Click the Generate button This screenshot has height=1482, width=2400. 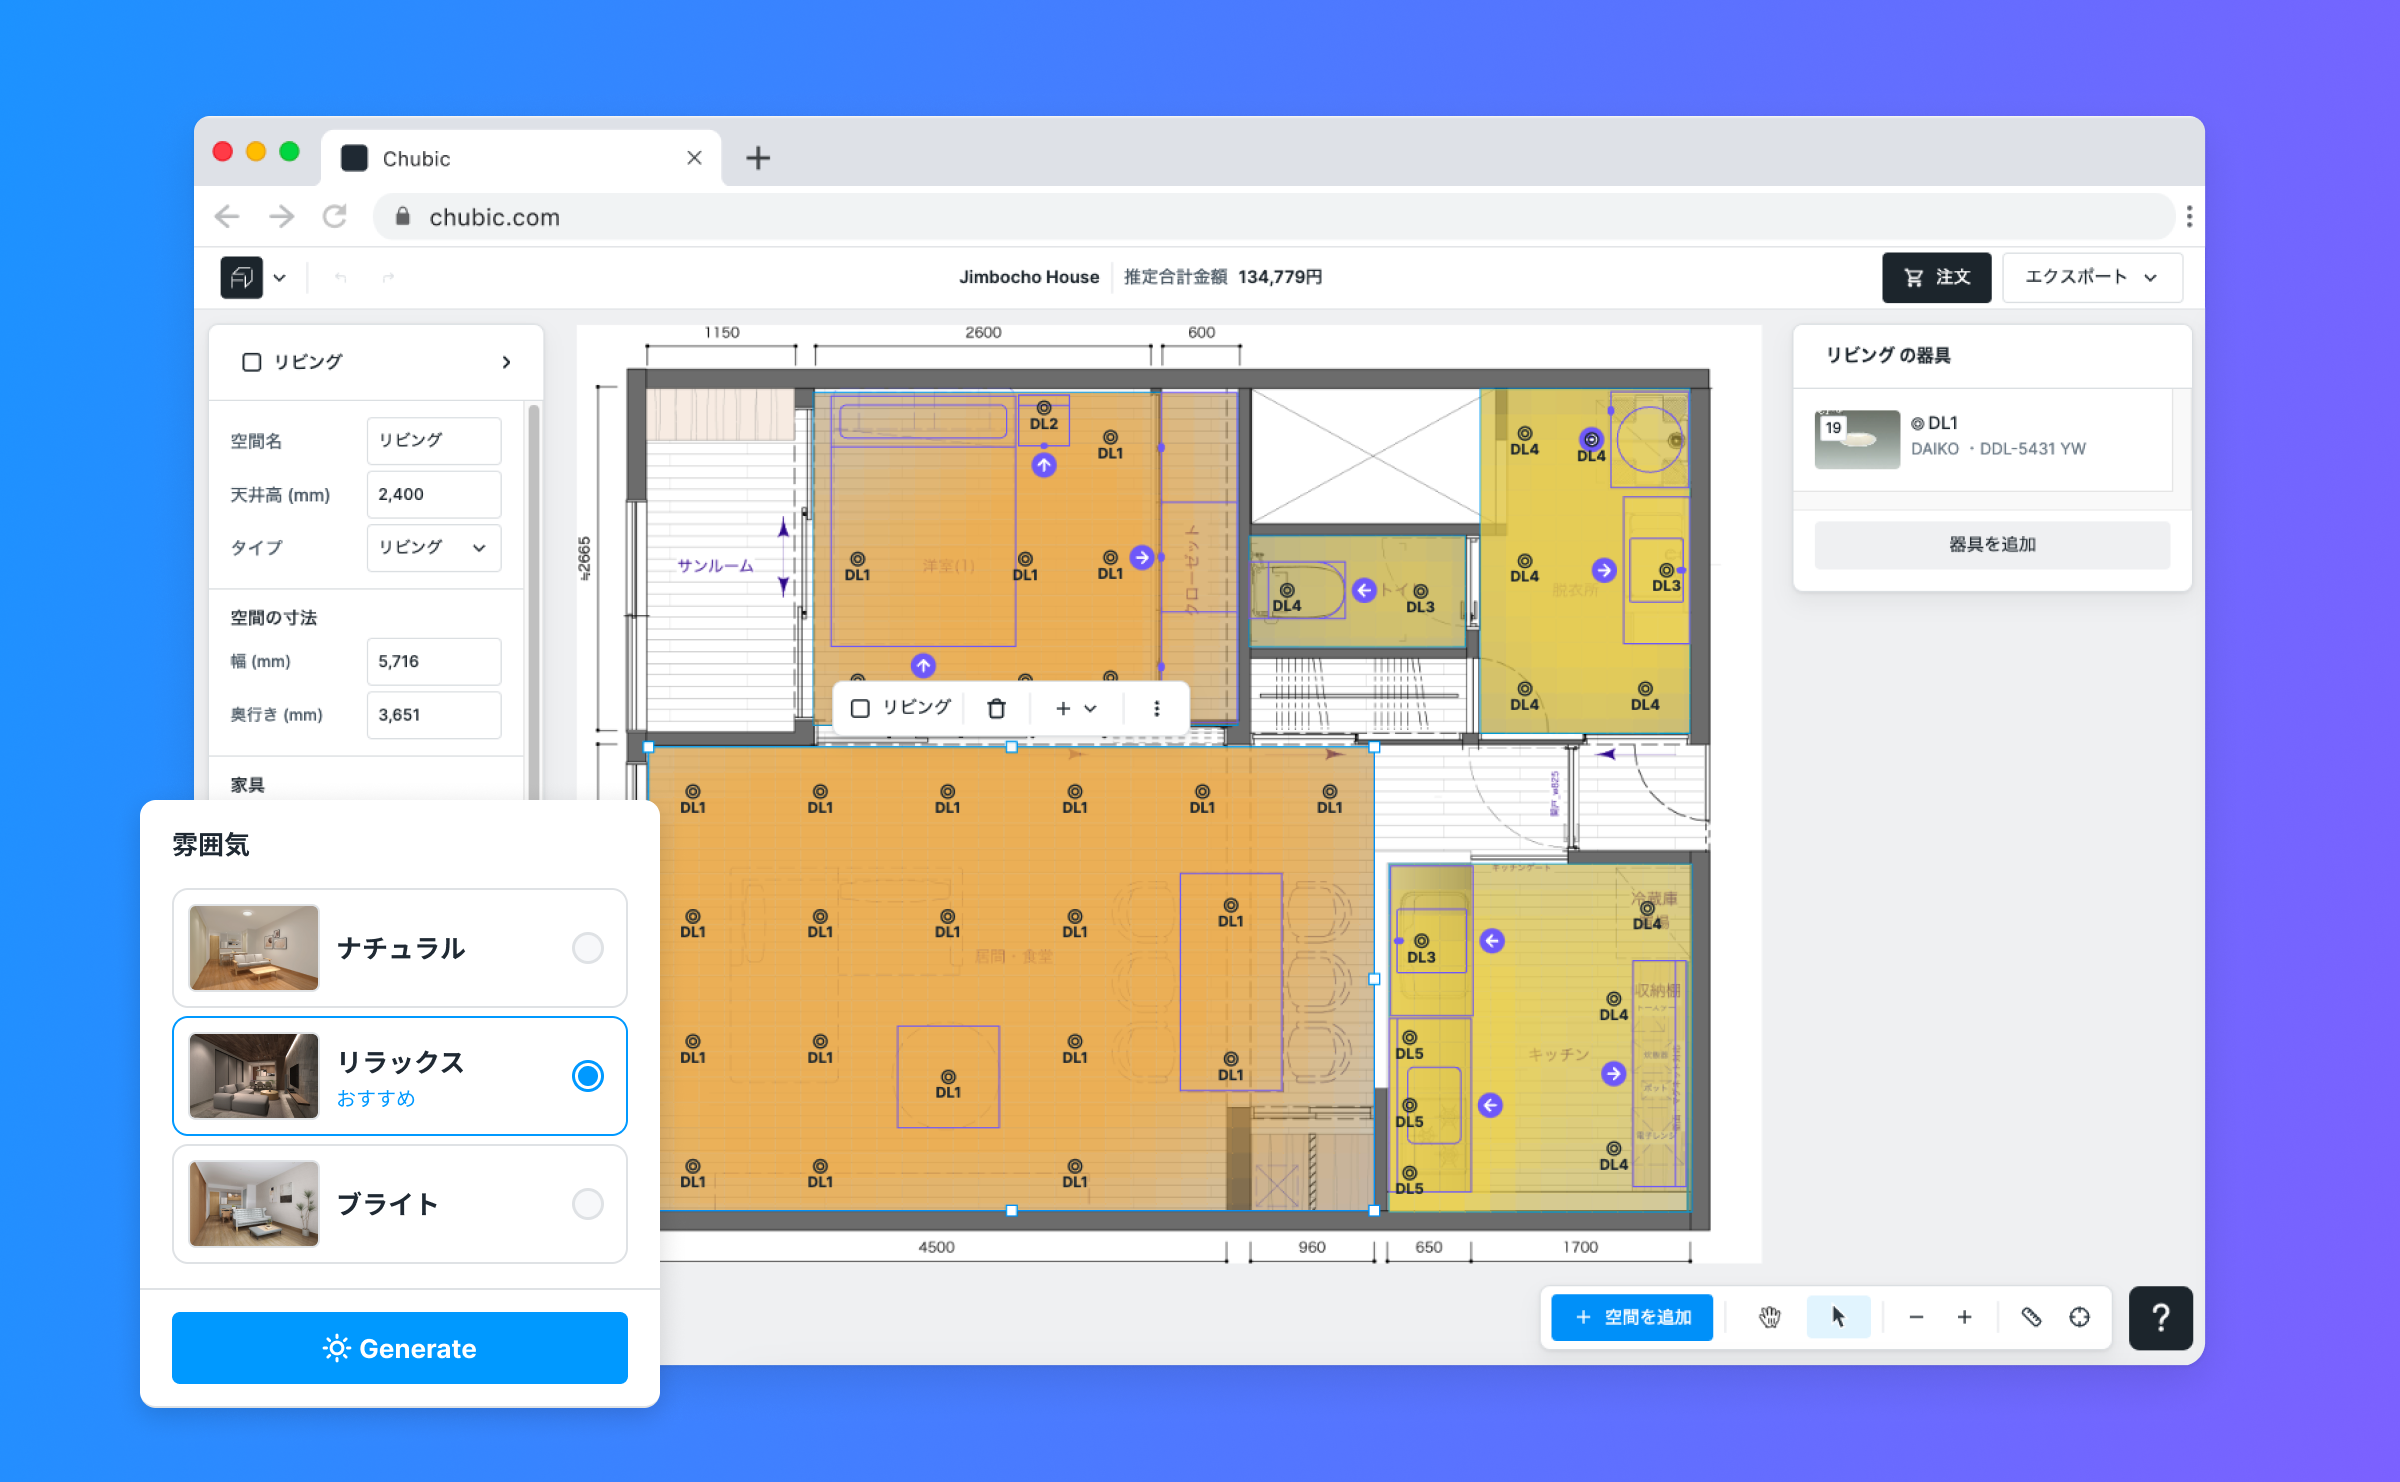pyautogui.click(x=400, y=1348)
